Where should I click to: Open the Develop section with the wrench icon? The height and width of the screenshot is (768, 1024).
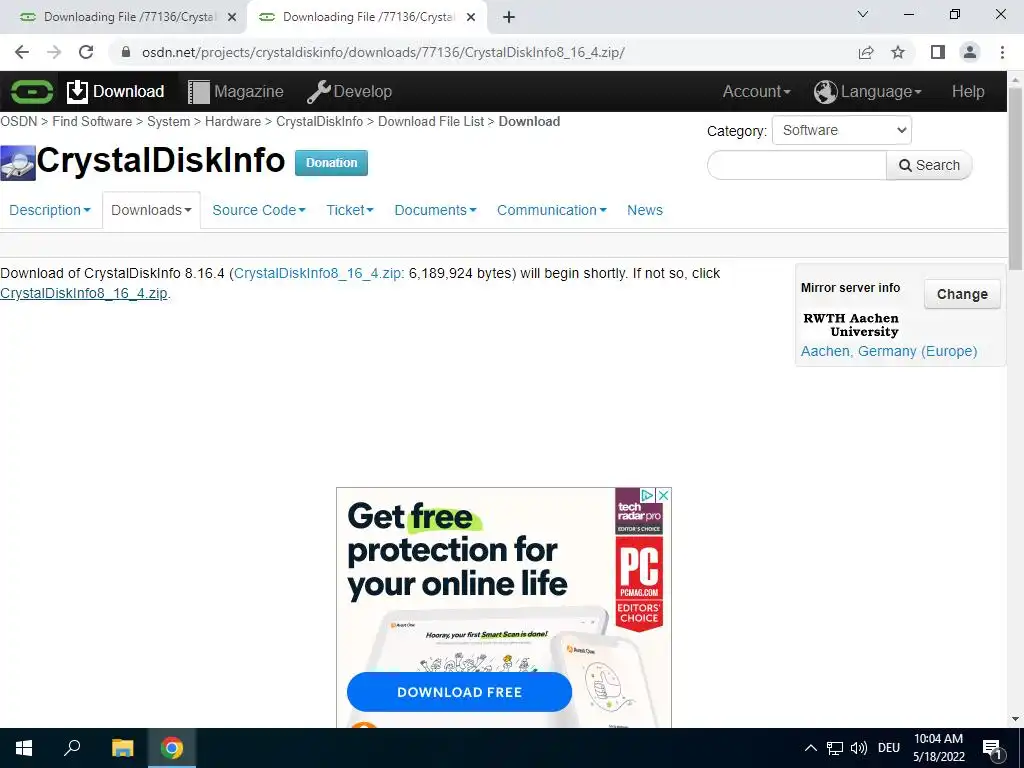(349, 91)
